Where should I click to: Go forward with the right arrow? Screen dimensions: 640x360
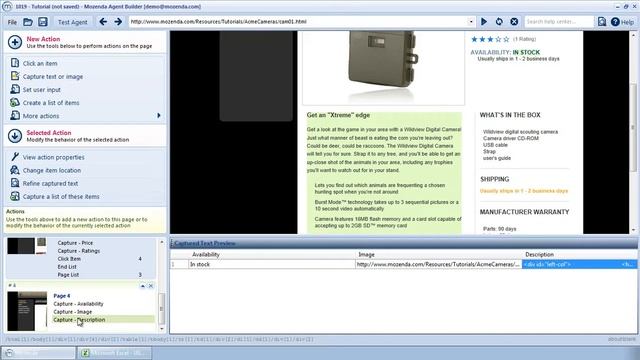[x=118, y=22]
